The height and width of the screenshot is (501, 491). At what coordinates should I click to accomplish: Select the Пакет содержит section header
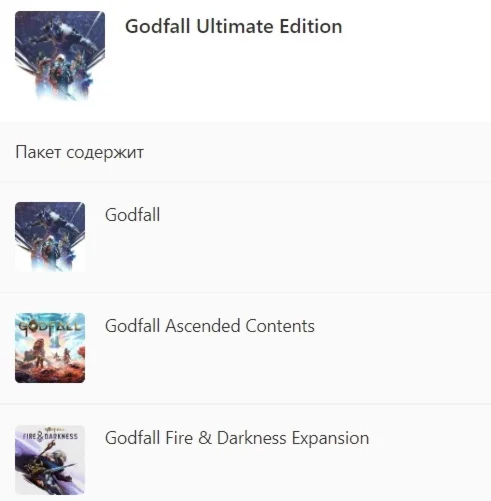pos(80,152)
